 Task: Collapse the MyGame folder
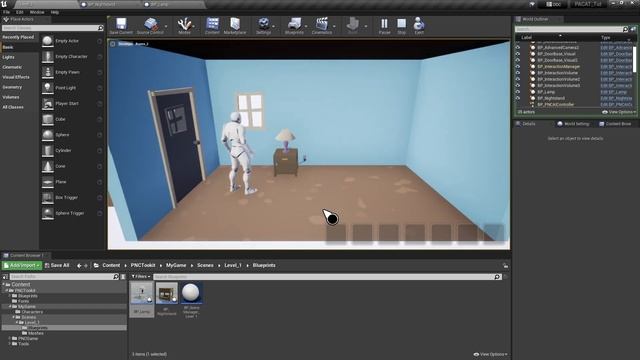pyautogui.click(x=10, y=307)
